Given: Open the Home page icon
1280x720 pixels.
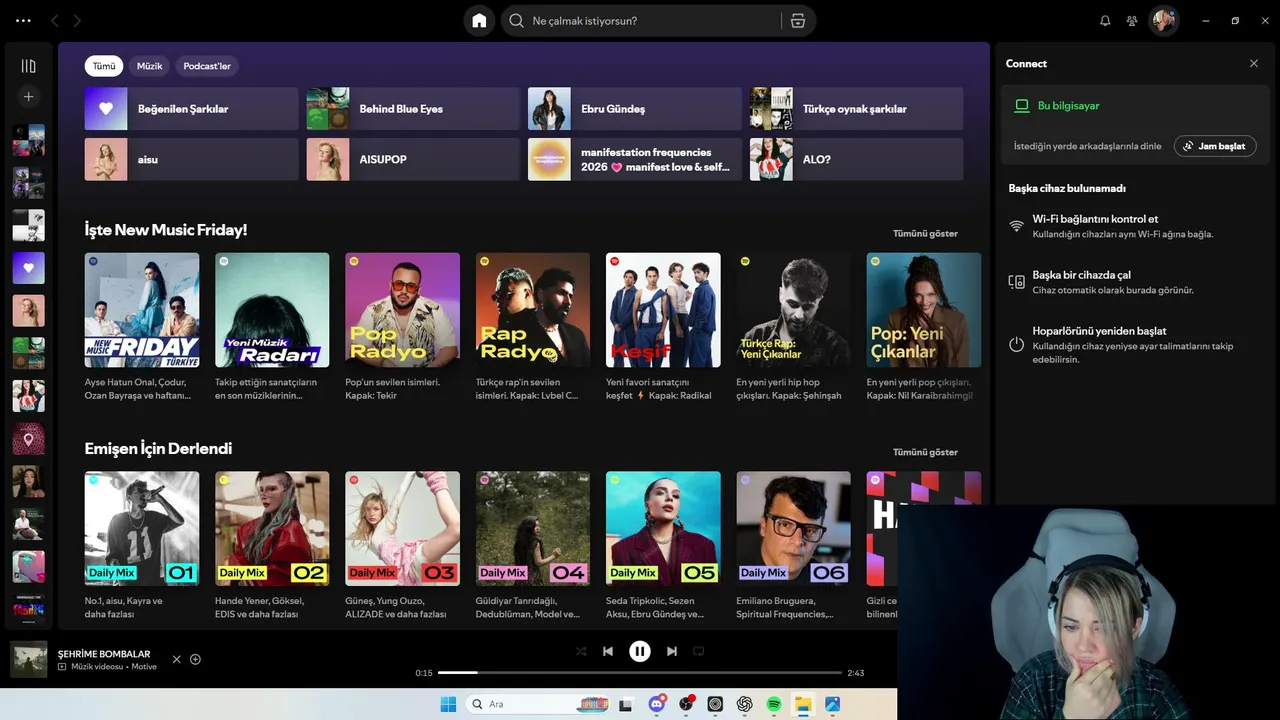Looking at the screenshot, I should (479, 21).
